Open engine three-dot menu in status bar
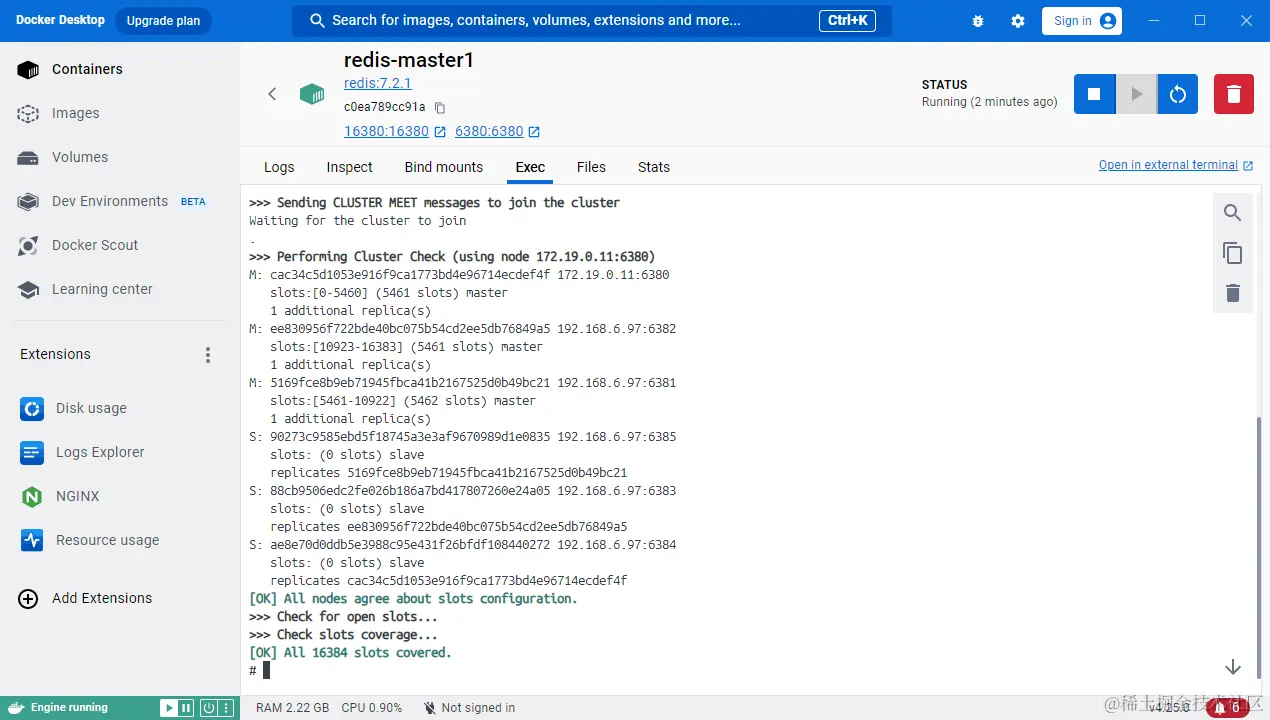Image resolution: width=1270 pixels, height=720 pixels. (x=226, y=708)
